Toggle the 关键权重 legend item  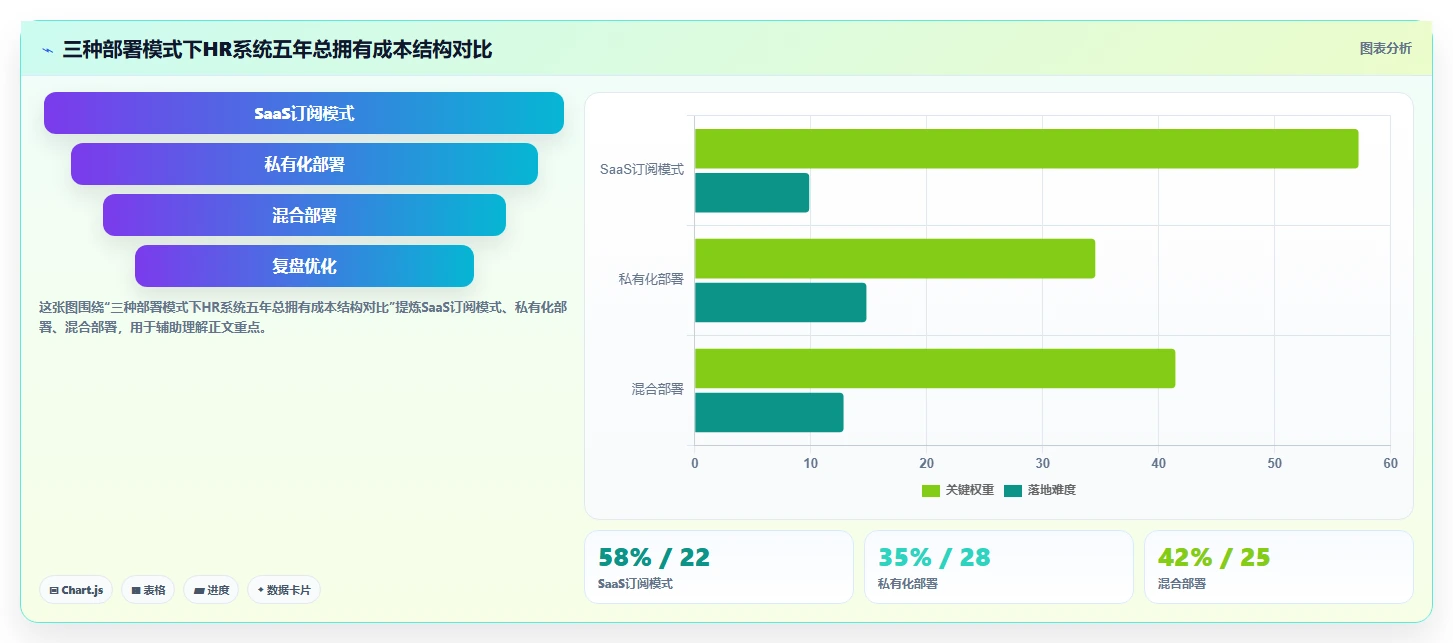pyautogui.click(x=958, y=490)
